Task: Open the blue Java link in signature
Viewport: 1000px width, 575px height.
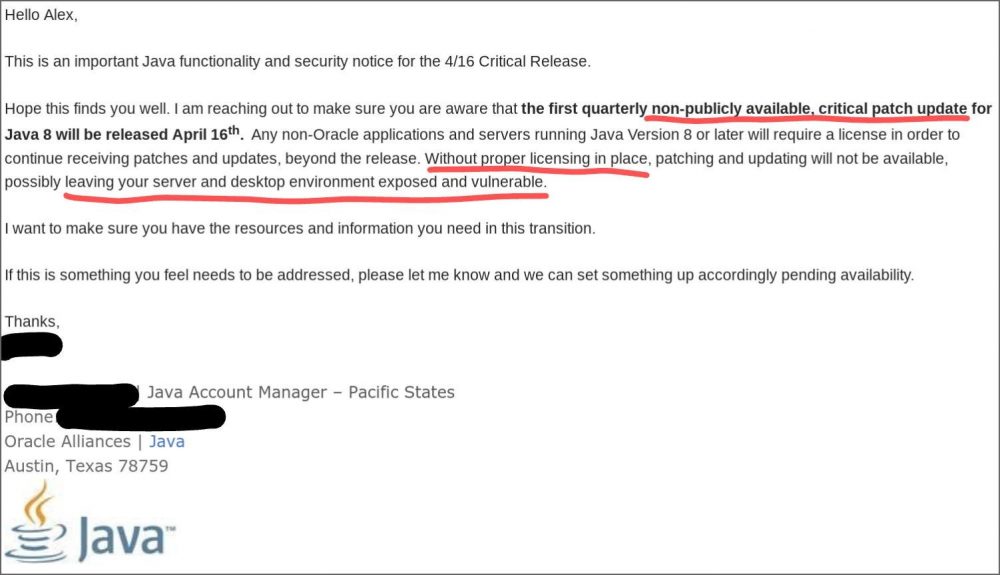Action: pyautogui.click(x=166, y=442)
